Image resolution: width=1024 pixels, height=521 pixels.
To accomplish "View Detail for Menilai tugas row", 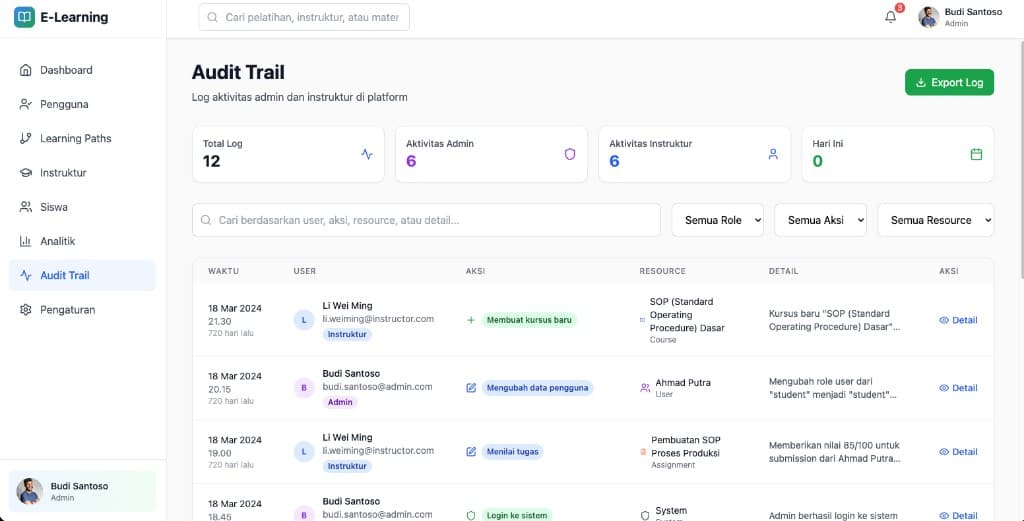I will click(958, 452).
